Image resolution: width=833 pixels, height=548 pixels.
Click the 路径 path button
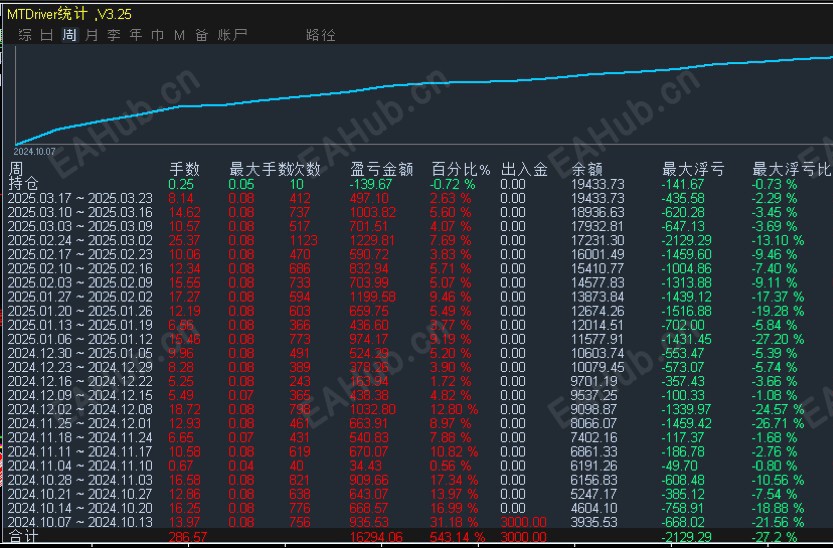[x=321, y=35]
